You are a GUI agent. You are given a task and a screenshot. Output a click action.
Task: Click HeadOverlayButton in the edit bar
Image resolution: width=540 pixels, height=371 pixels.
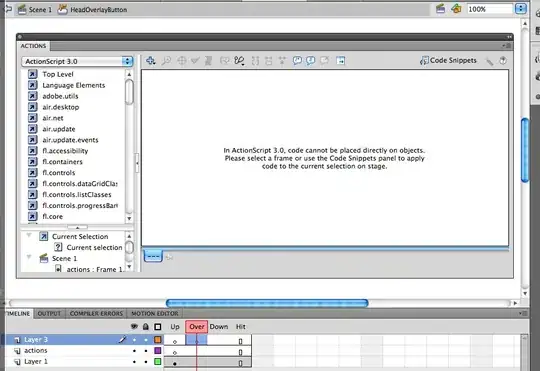pyautogui.click(x=93, y=10)
